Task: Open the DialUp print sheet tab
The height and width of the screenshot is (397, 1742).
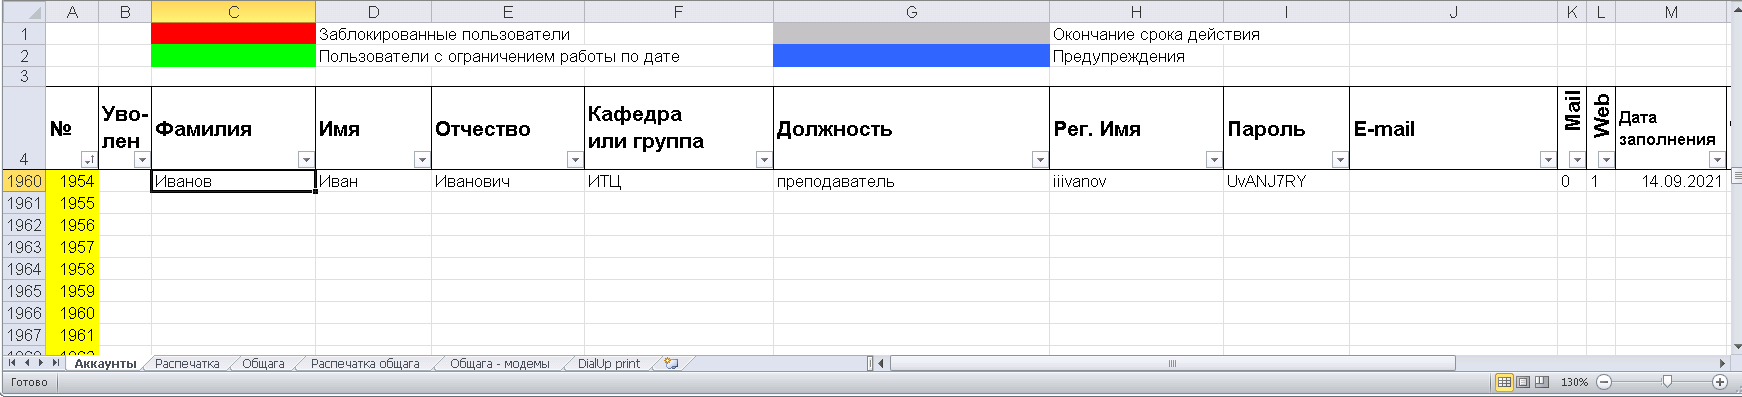Action: tap(609, 364)
